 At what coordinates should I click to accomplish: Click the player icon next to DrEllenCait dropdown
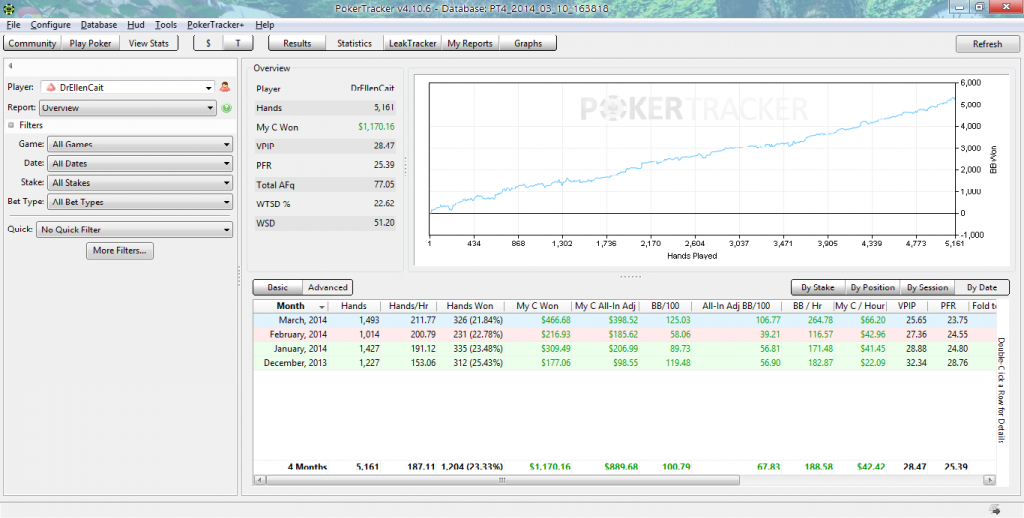[225, 87]
